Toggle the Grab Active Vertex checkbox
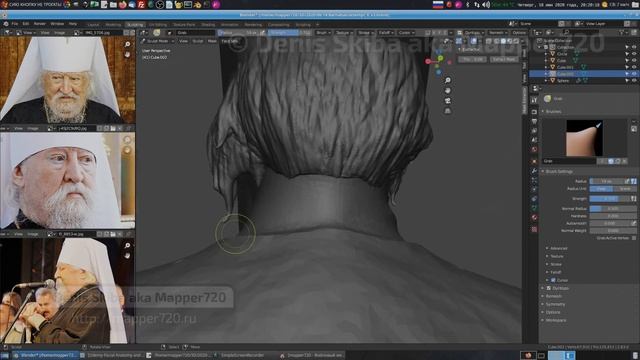The image size is (640, 360). pos(634,238)
